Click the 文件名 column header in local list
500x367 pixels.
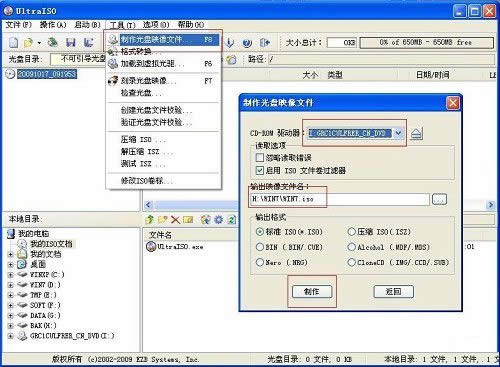(160, 235)
